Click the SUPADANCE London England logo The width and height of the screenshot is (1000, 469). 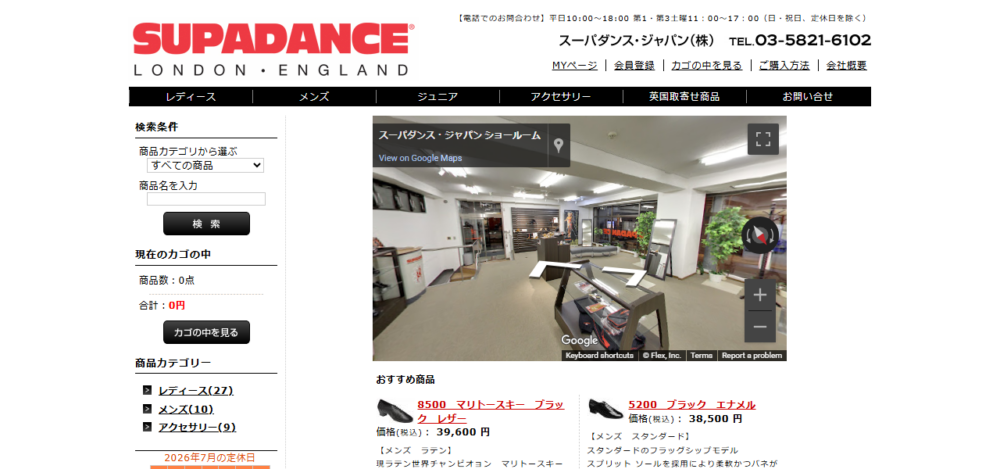coord(274,50)
